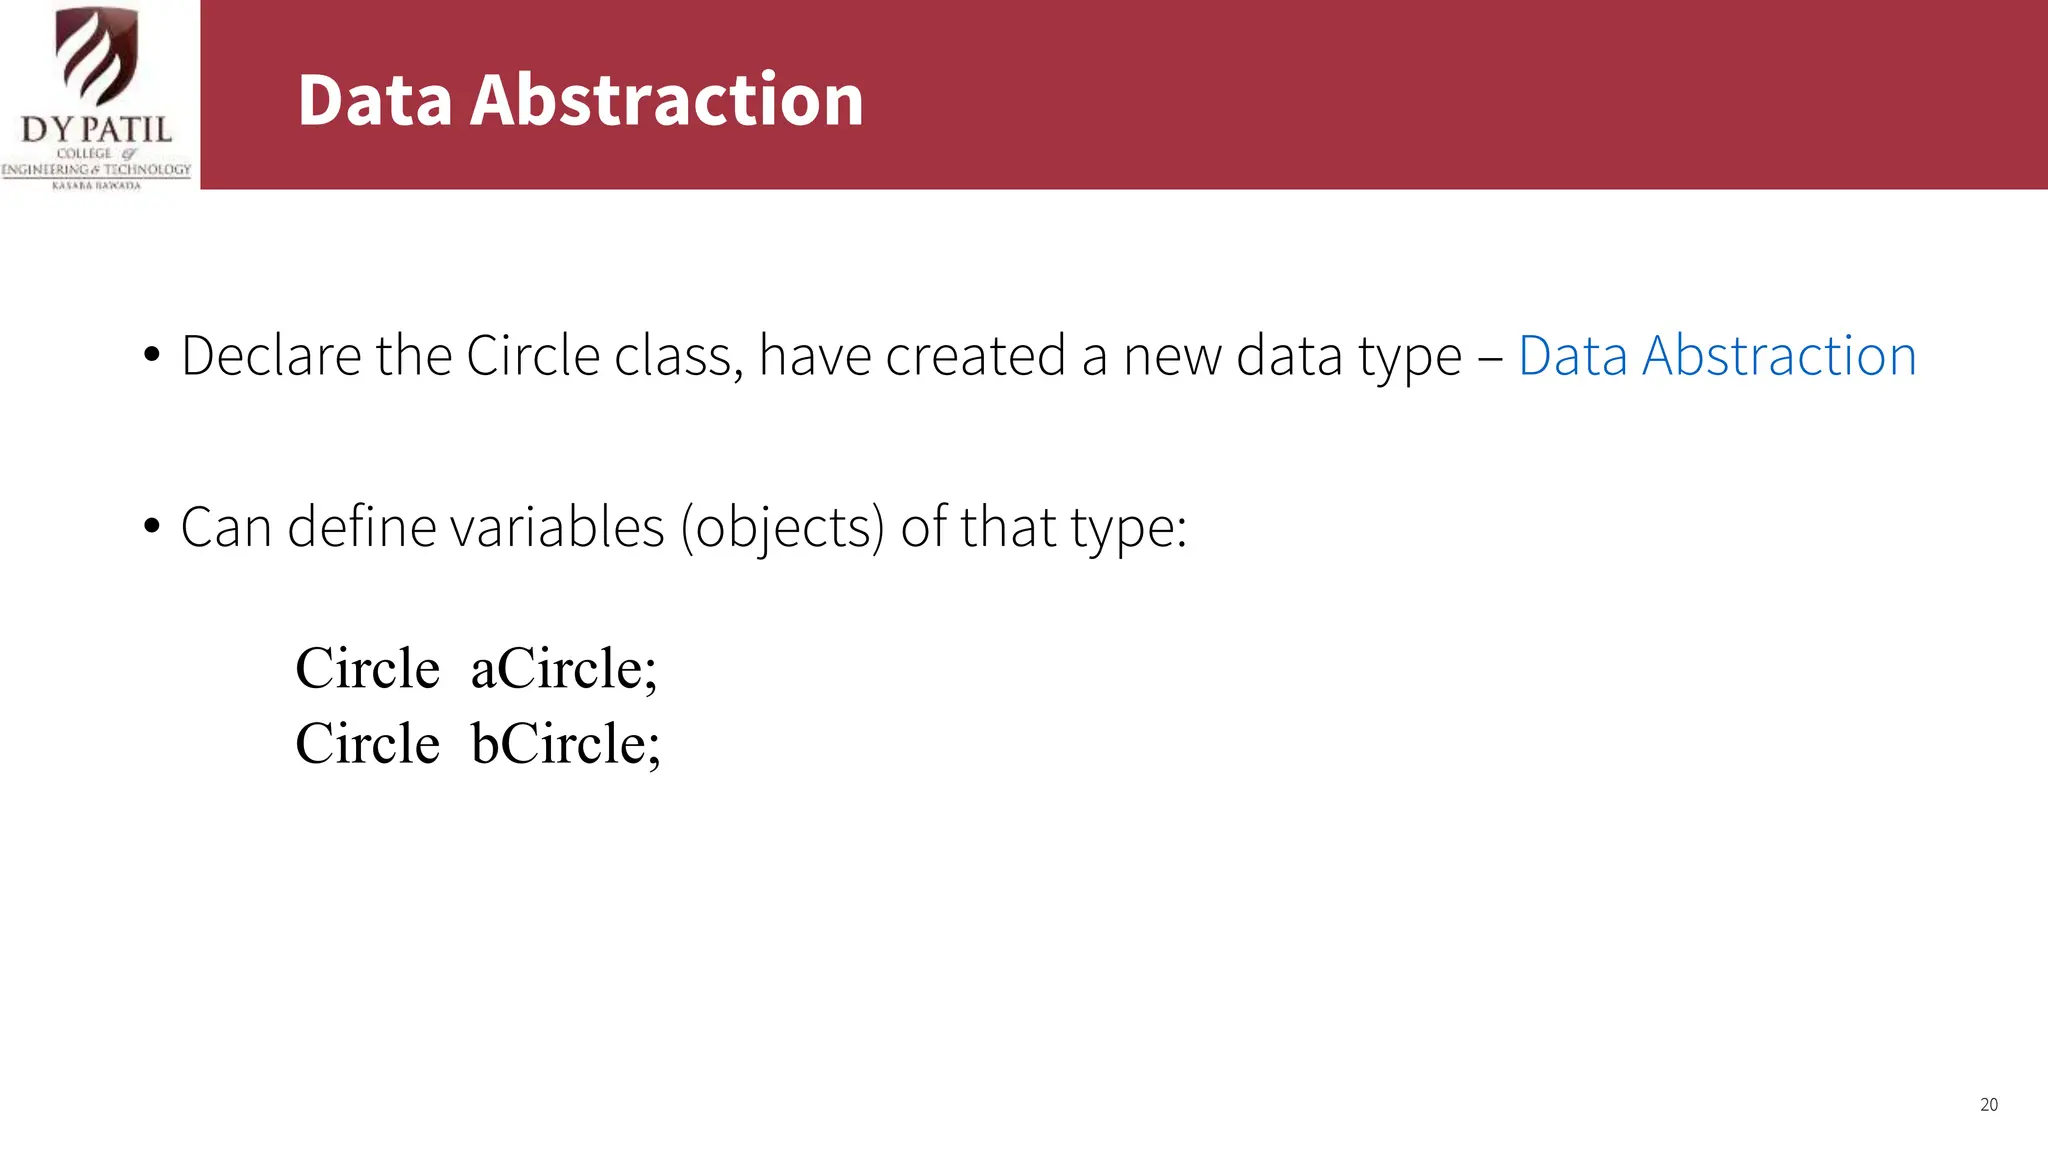This screenshot has height=1152, width=2048.
Task: Select the 'bCircle;' variable name
Action: (x=566, y=743)
